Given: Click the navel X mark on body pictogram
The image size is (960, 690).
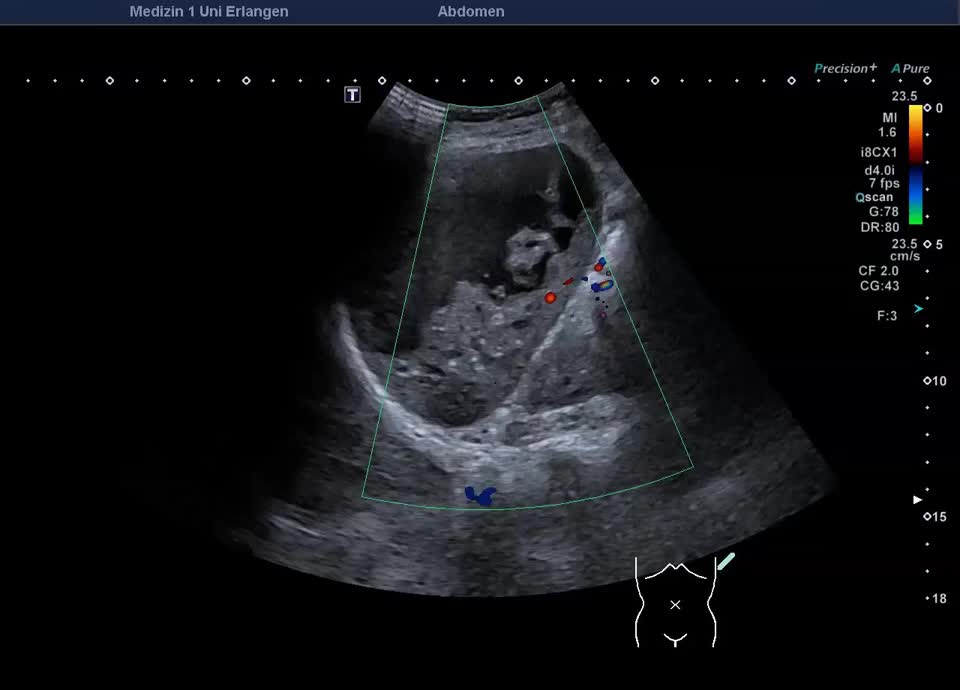Looking at the screenshot, I should tap(675, 605).
